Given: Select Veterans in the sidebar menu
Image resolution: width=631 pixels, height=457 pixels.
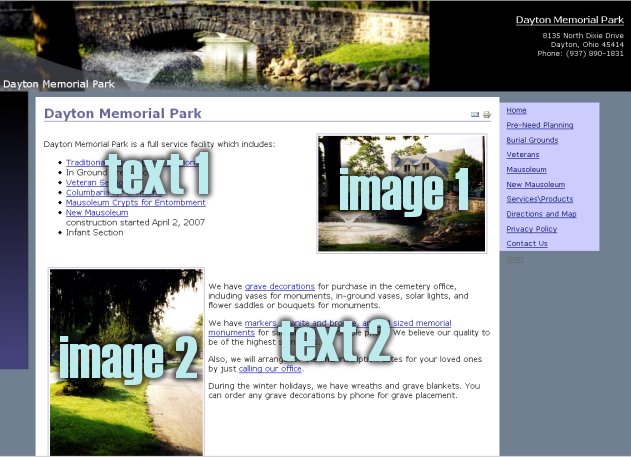Looking at the screenshot, I should tap(523, 154).
